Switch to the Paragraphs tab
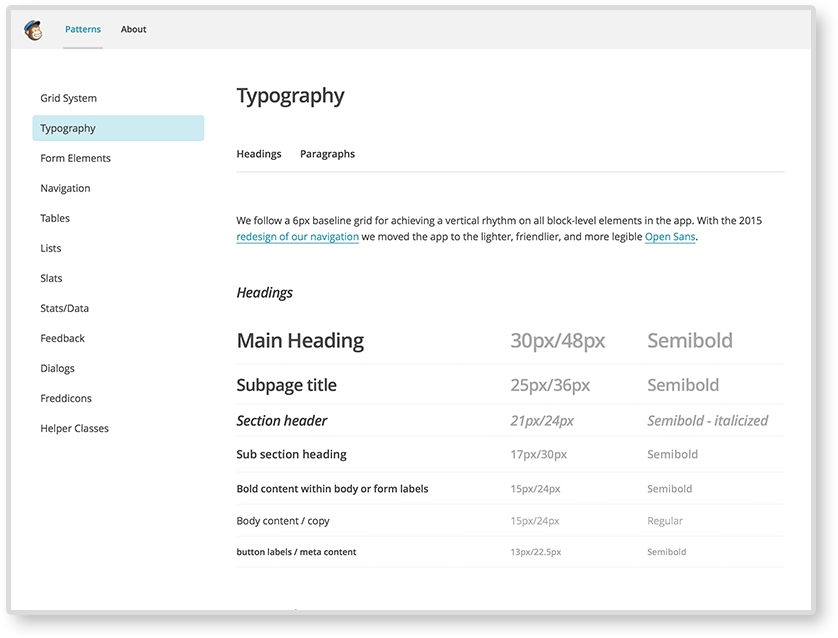The image size is (838, 638). point(327,153)
